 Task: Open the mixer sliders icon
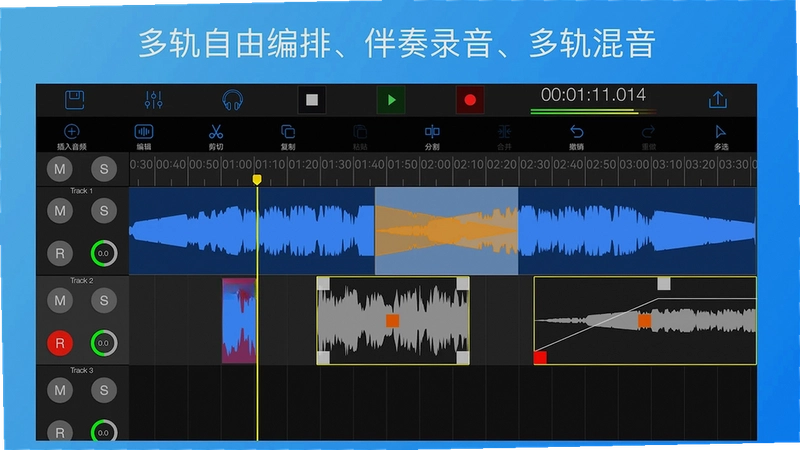click(154, 99)
